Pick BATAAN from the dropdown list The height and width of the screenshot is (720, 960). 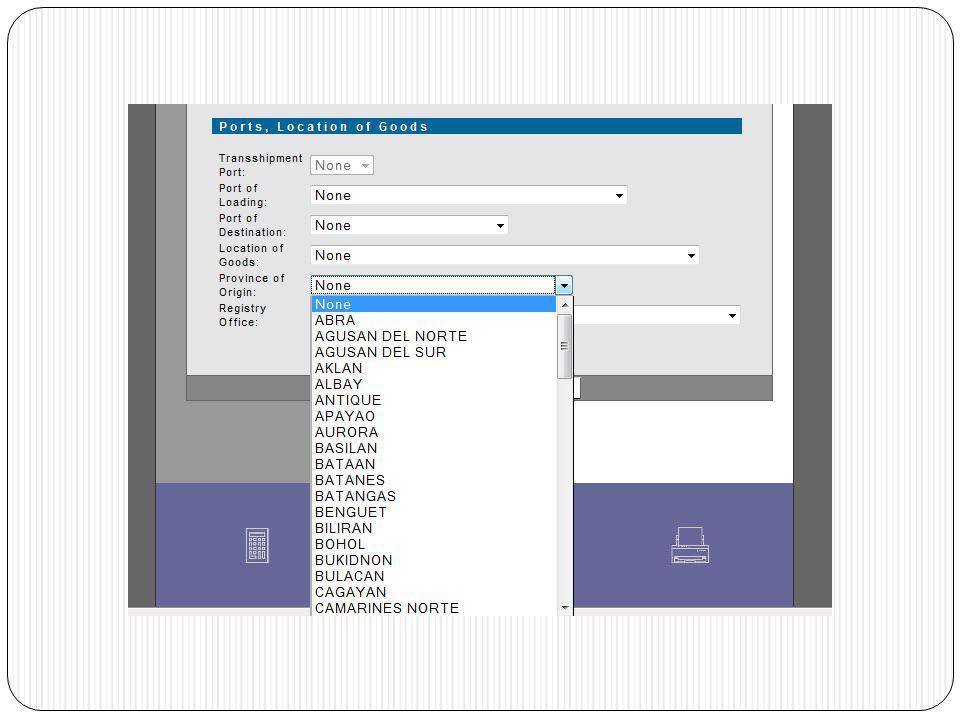point(433,464)
